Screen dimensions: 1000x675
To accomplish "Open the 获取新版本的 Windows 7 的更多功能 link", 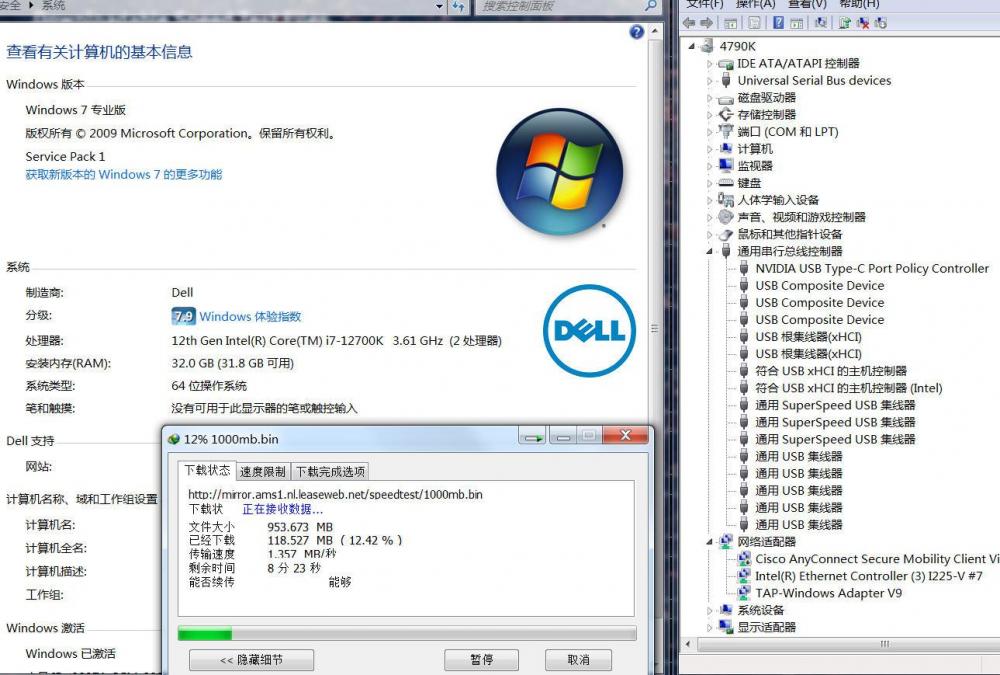I will pyautogui.click(x=124, y=174).
